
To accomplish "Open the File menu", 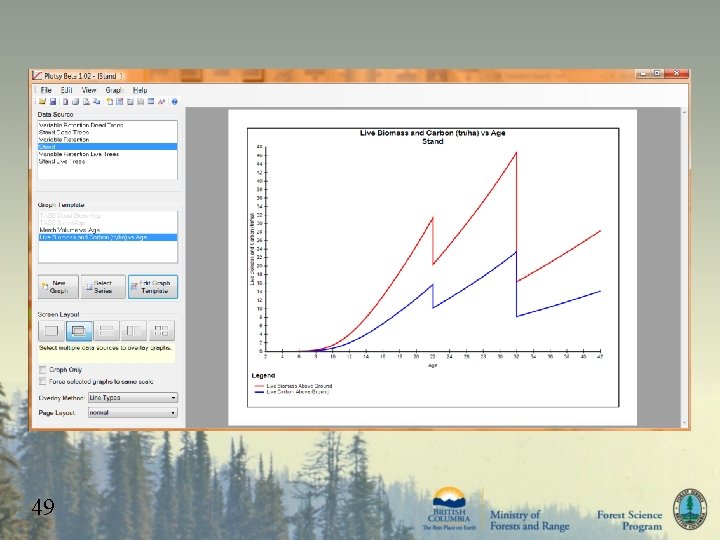I will click(x=46, y=90).
